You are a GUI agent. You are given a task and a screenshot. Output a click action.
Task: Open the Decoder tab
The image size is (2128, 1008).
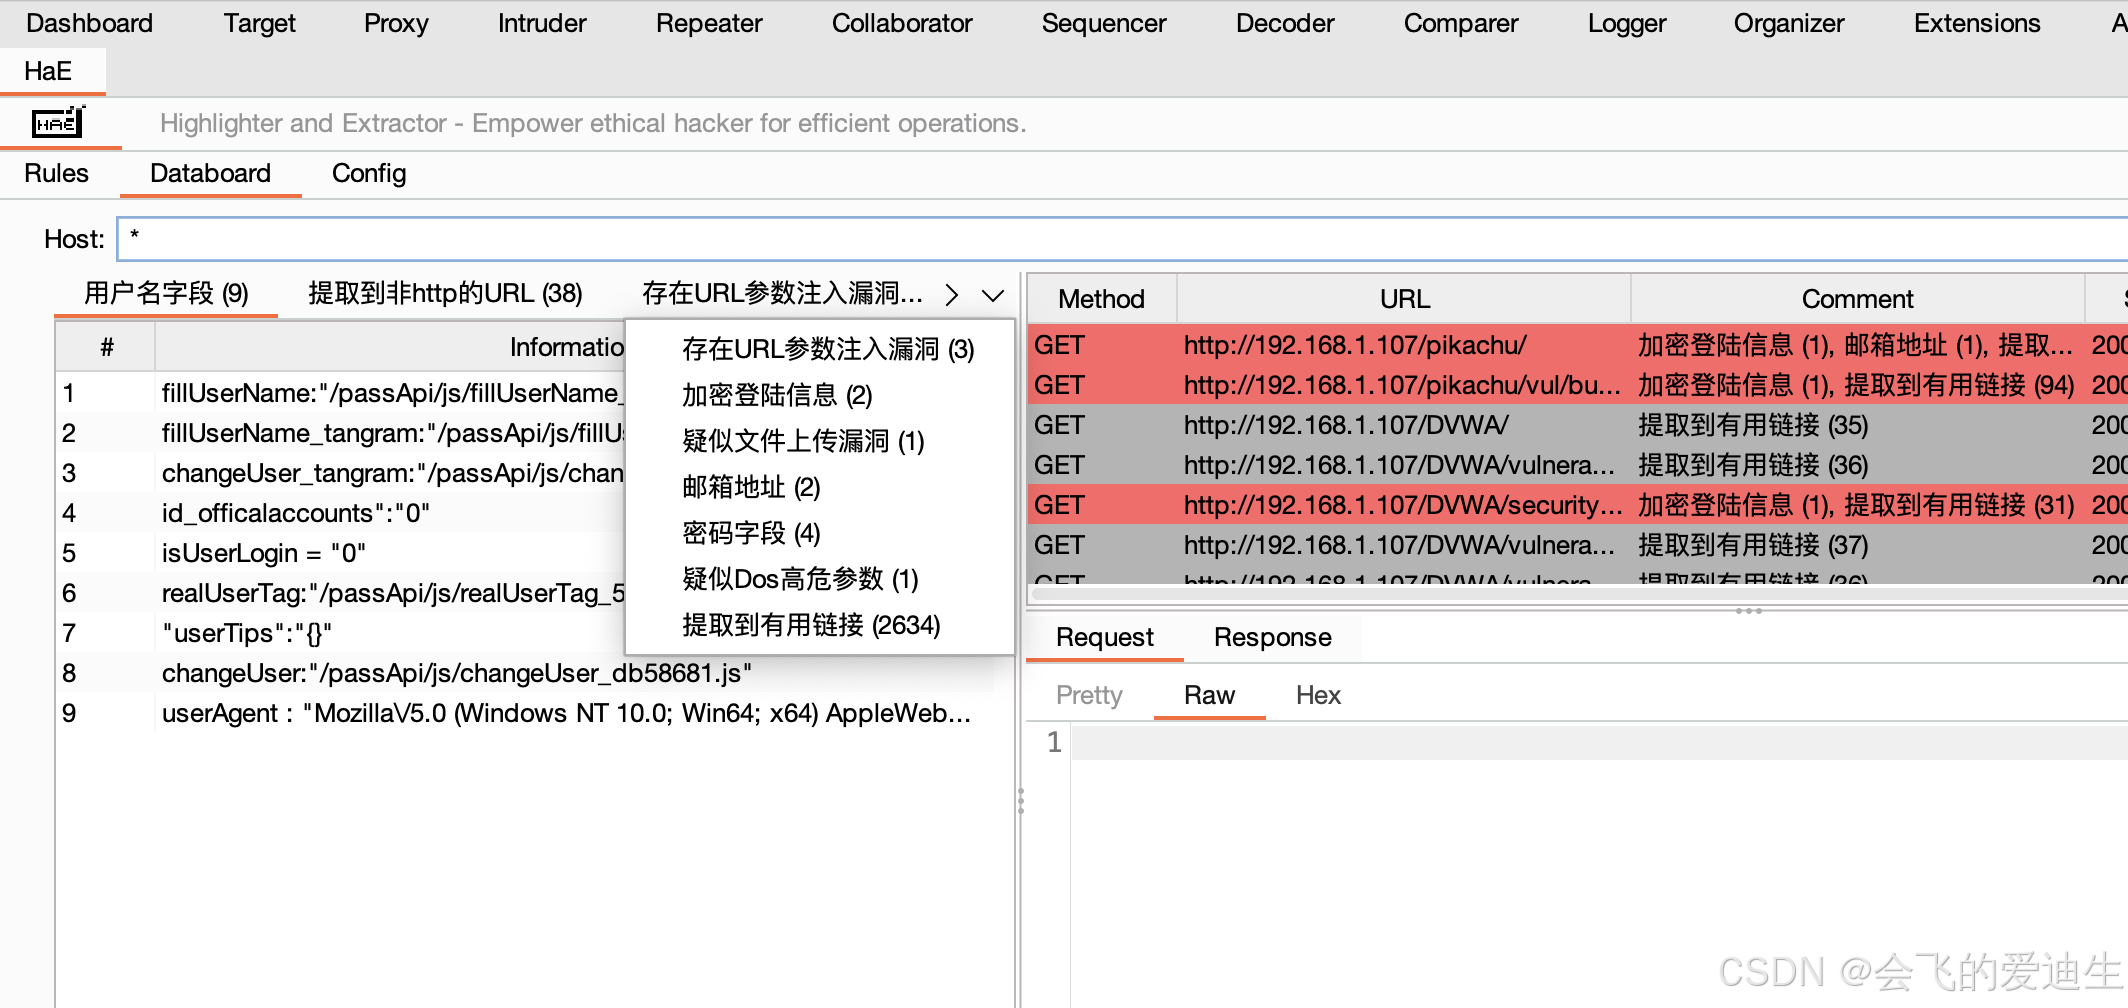1285,23
